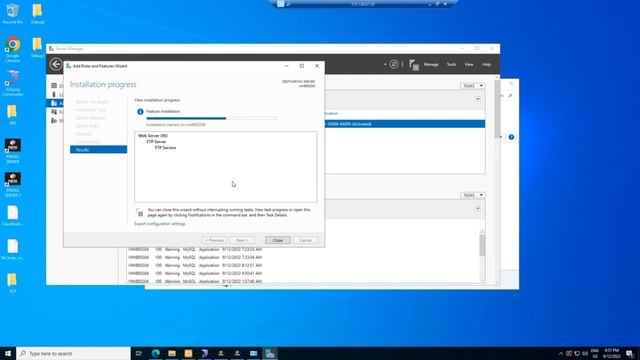Screen dimensions: 640x360
Task: Select the MySQL warning event at 8:12:51 AM
Action: pos(195,265)
